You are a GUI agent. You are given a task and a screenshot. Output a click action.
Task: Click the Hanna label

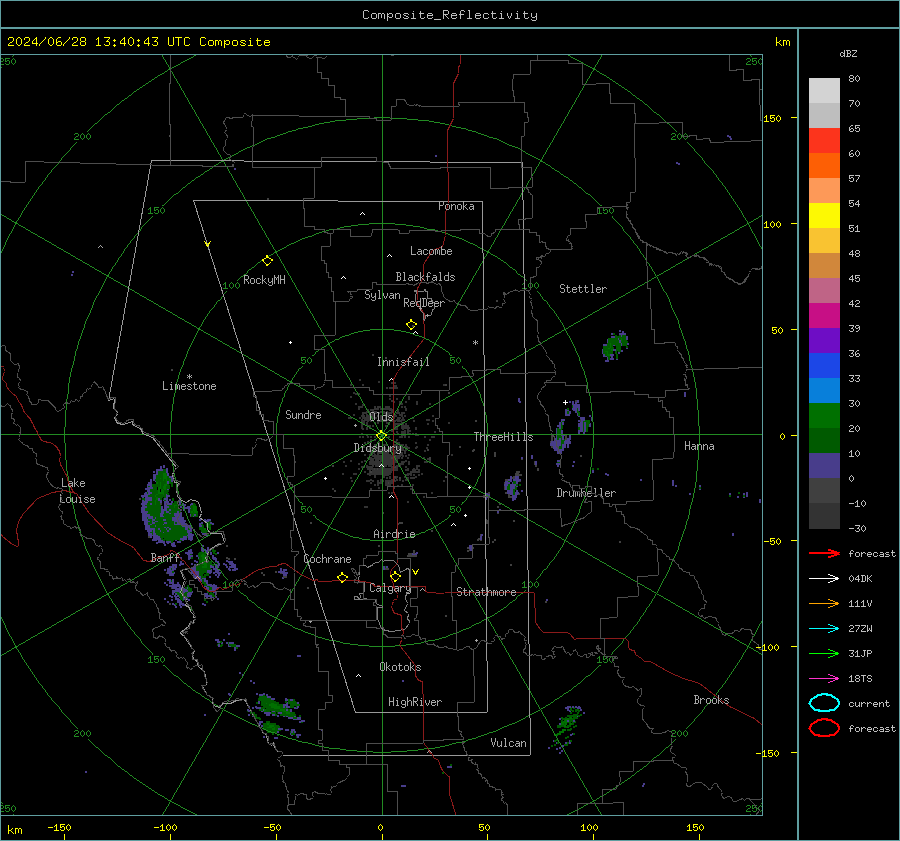click(699, 446)
